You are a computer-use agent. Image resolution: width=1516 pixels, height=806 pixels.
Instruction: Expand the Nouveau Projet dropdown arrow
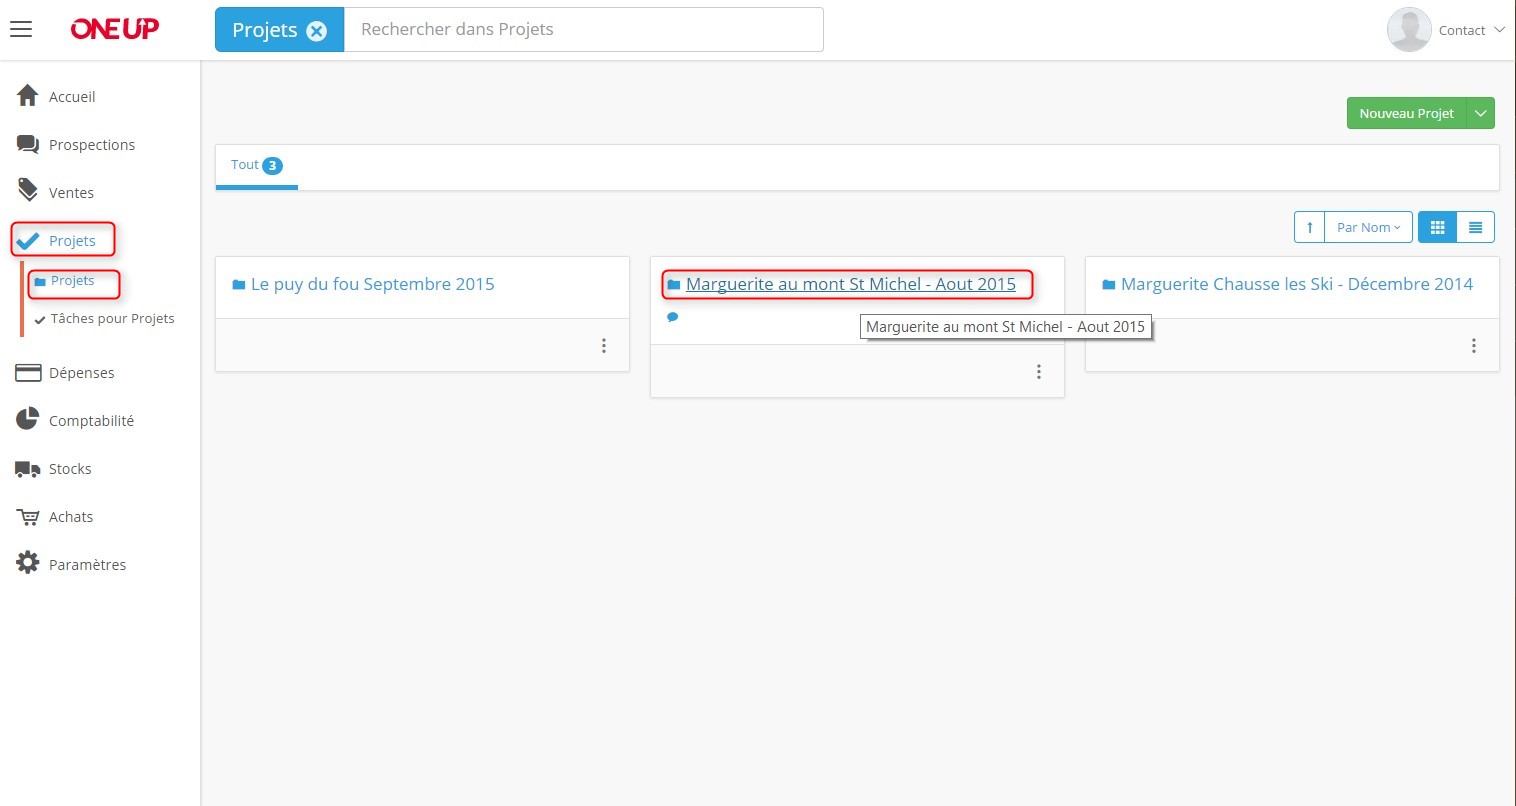[1480, 113]
